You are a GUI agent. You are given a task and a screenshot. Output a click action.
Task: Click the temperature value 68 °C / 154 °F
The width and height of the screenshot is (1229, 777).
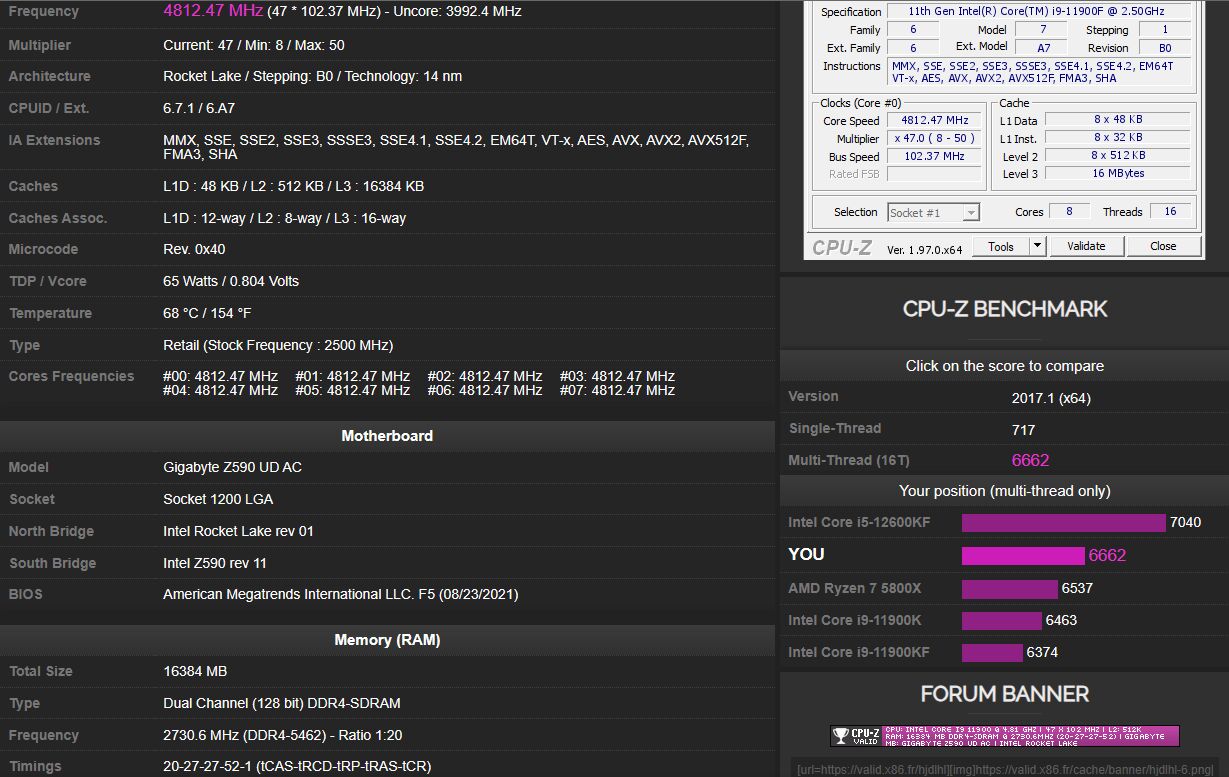point(207,313)
